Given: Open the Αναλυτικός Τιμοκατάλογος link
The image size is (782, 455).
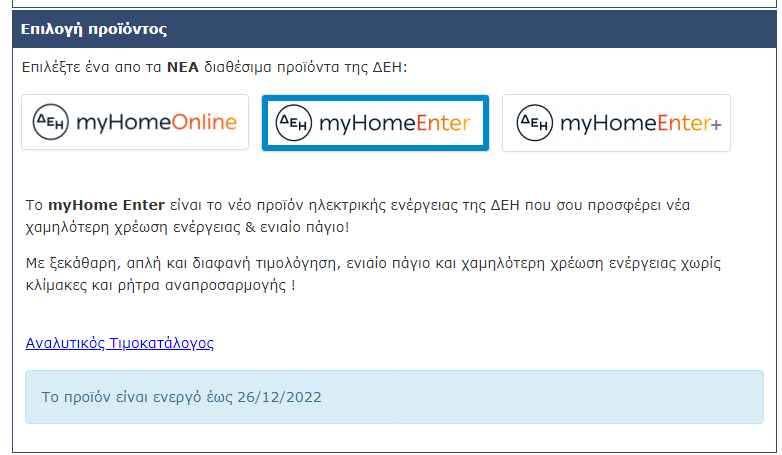Looking at the screenshot, I should [120, 343].
